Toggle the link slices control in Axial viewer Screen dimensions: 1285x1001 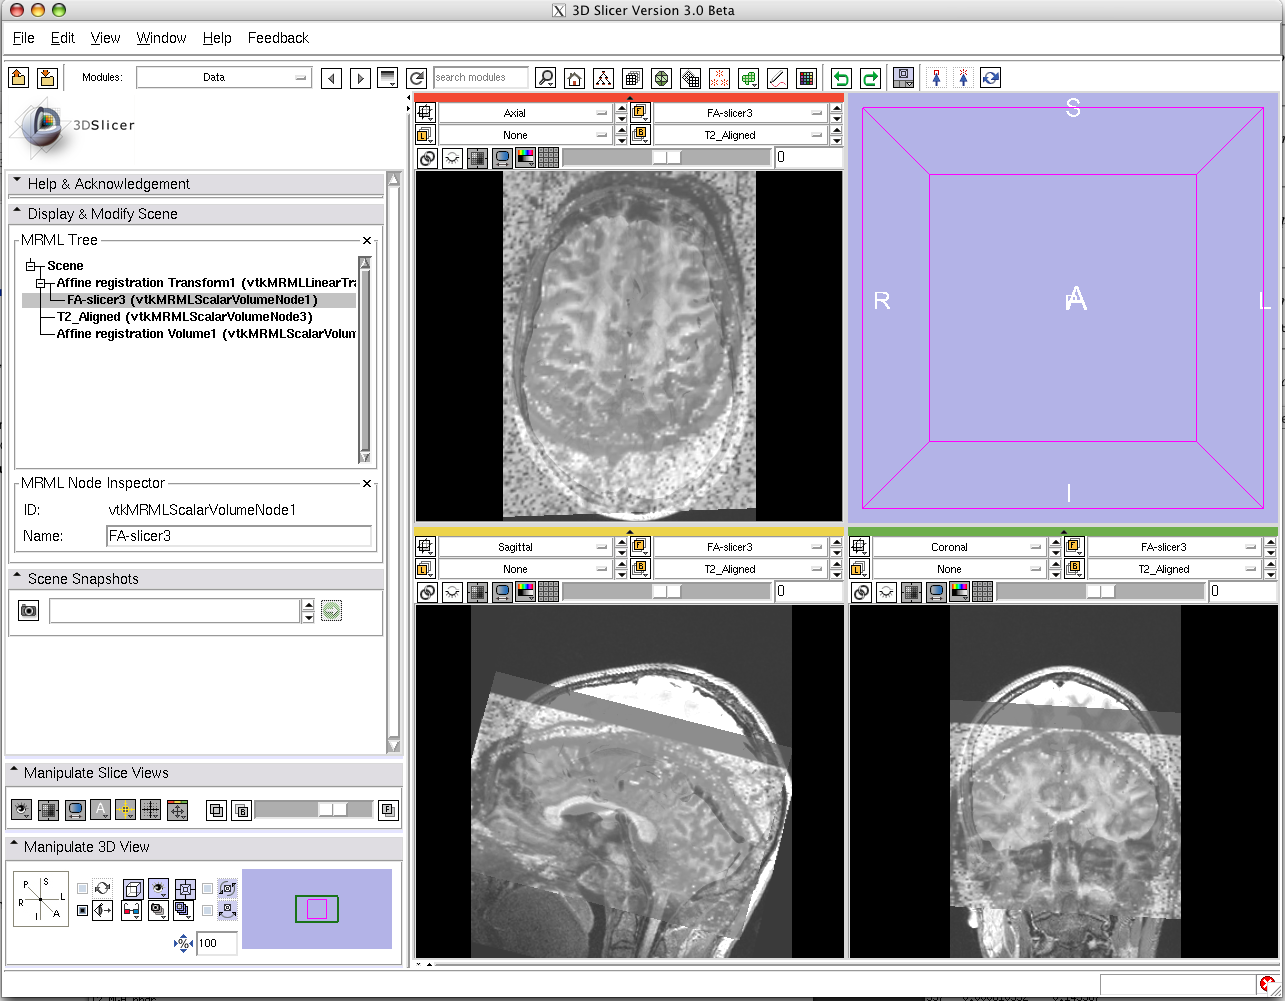[427, 157]
